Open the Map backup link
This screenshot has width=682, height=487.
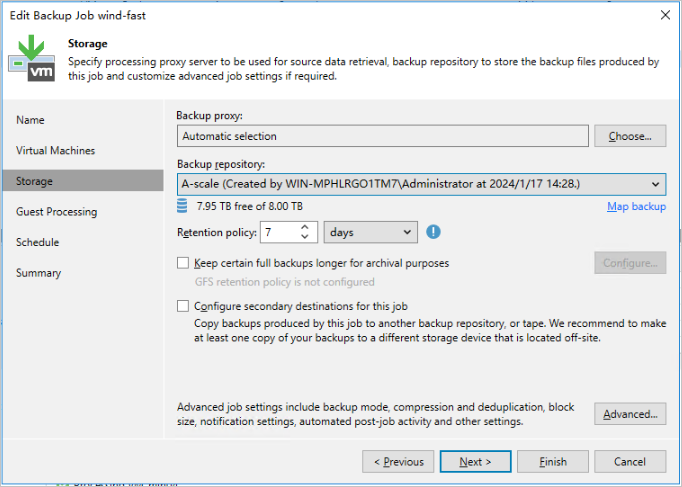[x=636, y=207]
